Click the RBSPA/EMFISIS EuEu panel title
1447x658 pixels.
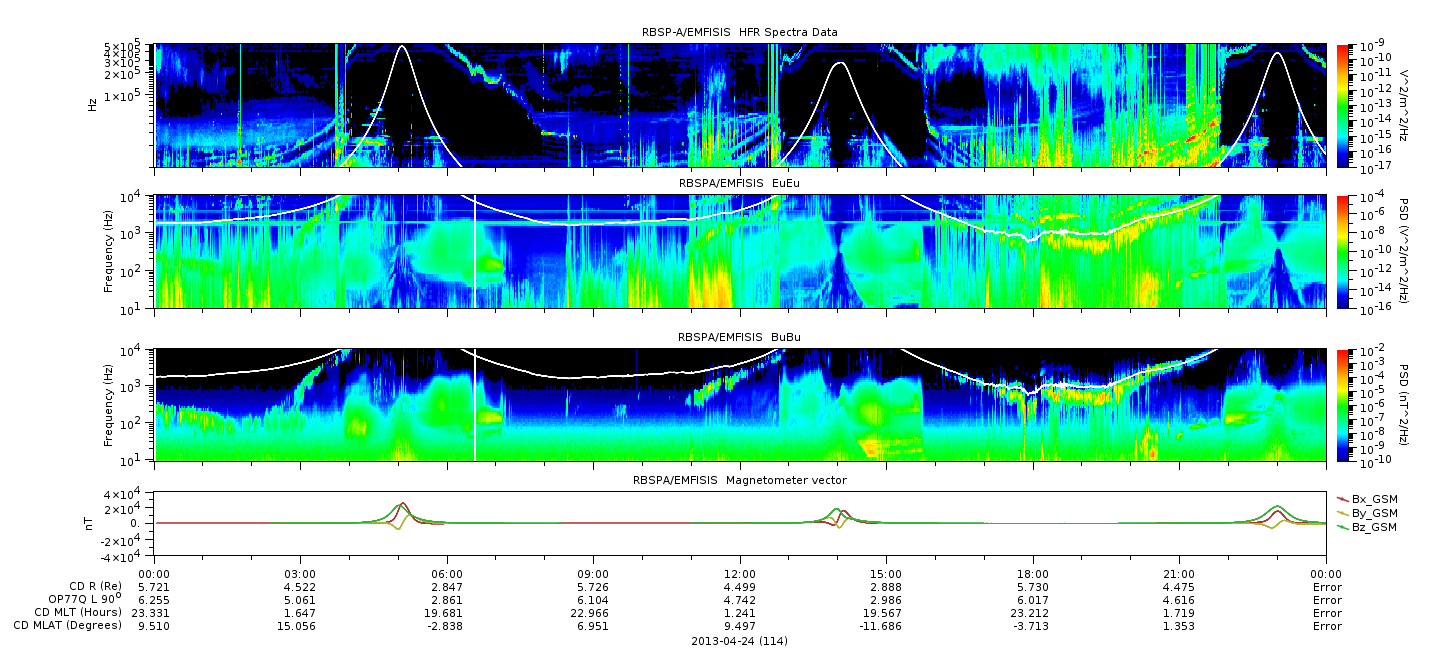pos(739,183)
